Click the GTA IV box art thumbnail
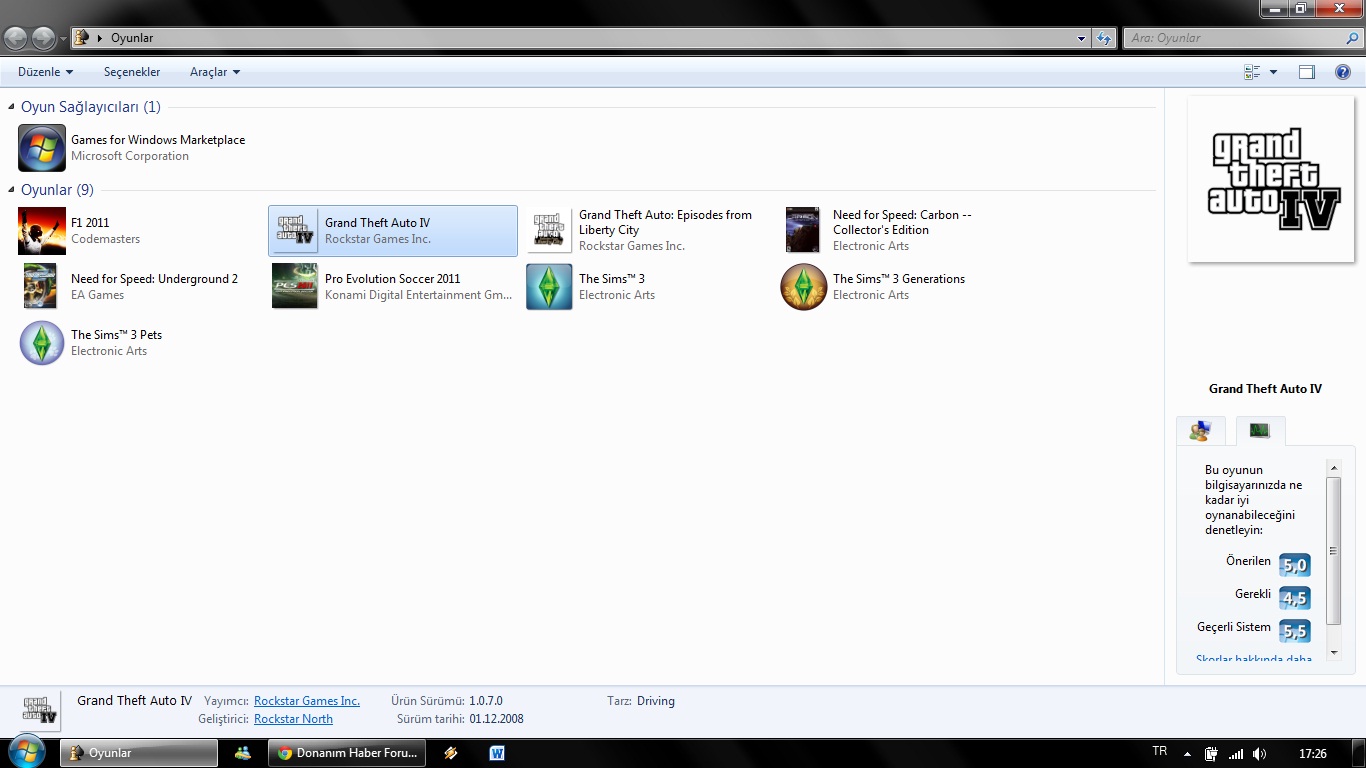Image resolution: width=1366 pixels, height=768 pixels. pyautogui.click(x=1271, y=179)
